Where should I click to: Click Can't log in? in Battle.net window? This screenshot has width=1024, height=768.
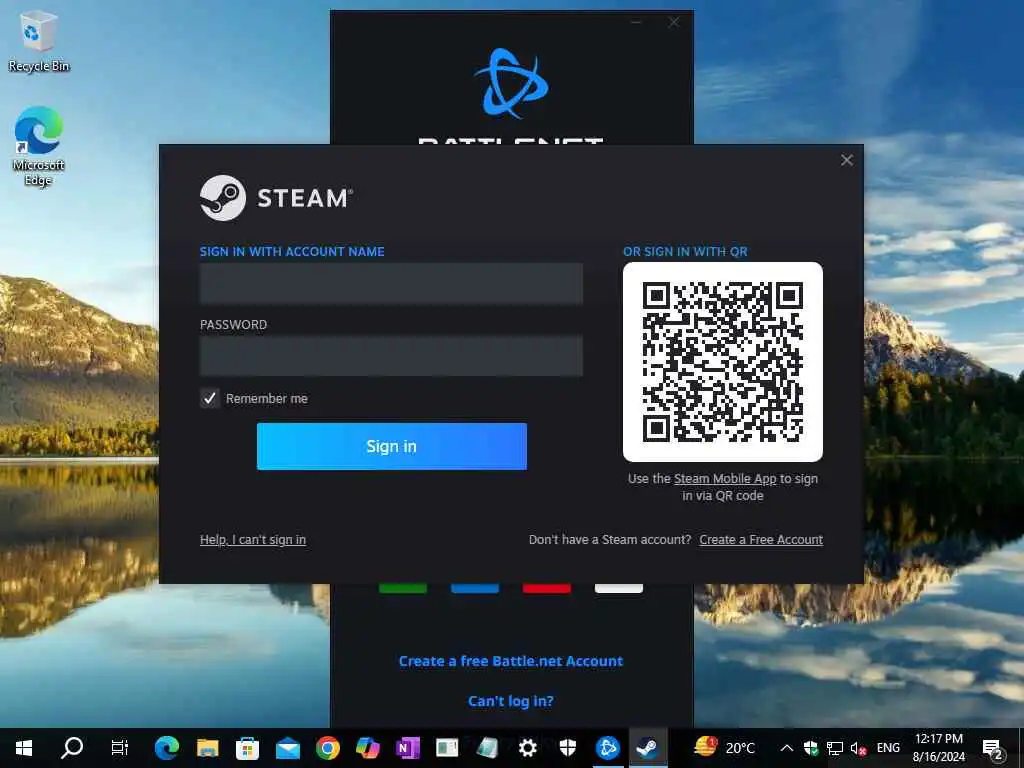tap(511, 701)
